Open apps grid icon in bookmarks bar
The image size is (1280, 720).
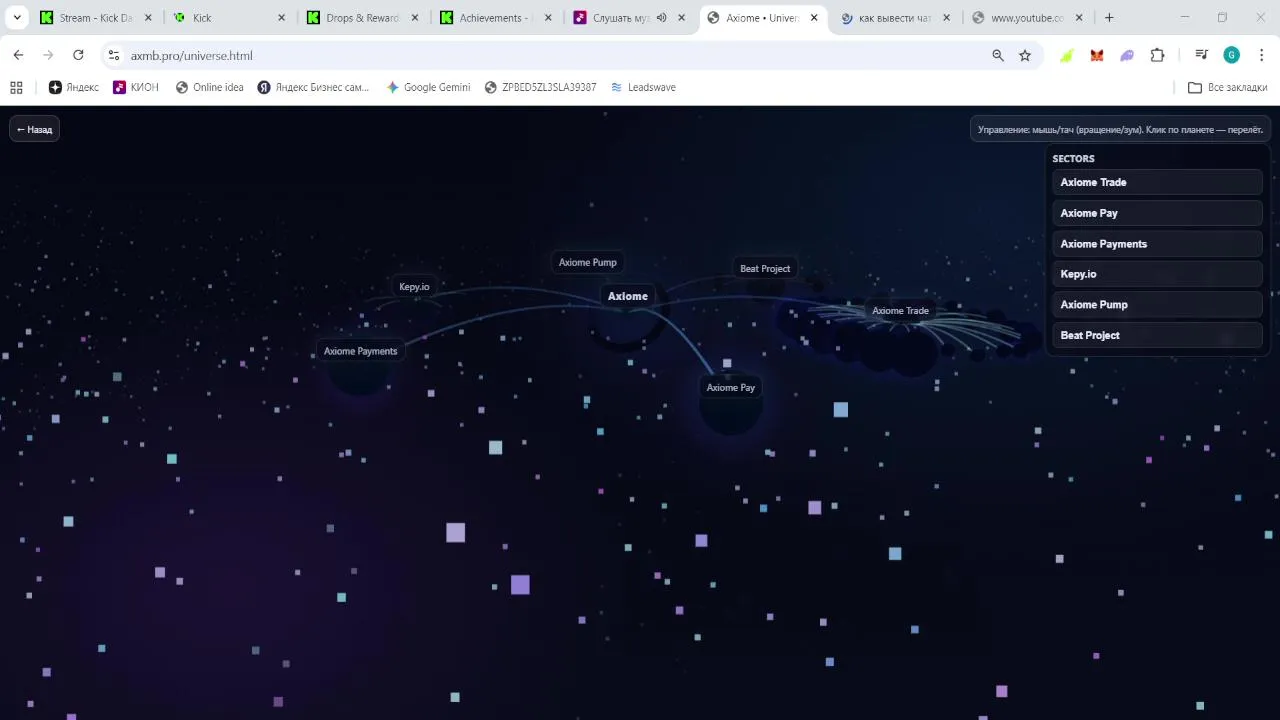[x=16, y=87]
